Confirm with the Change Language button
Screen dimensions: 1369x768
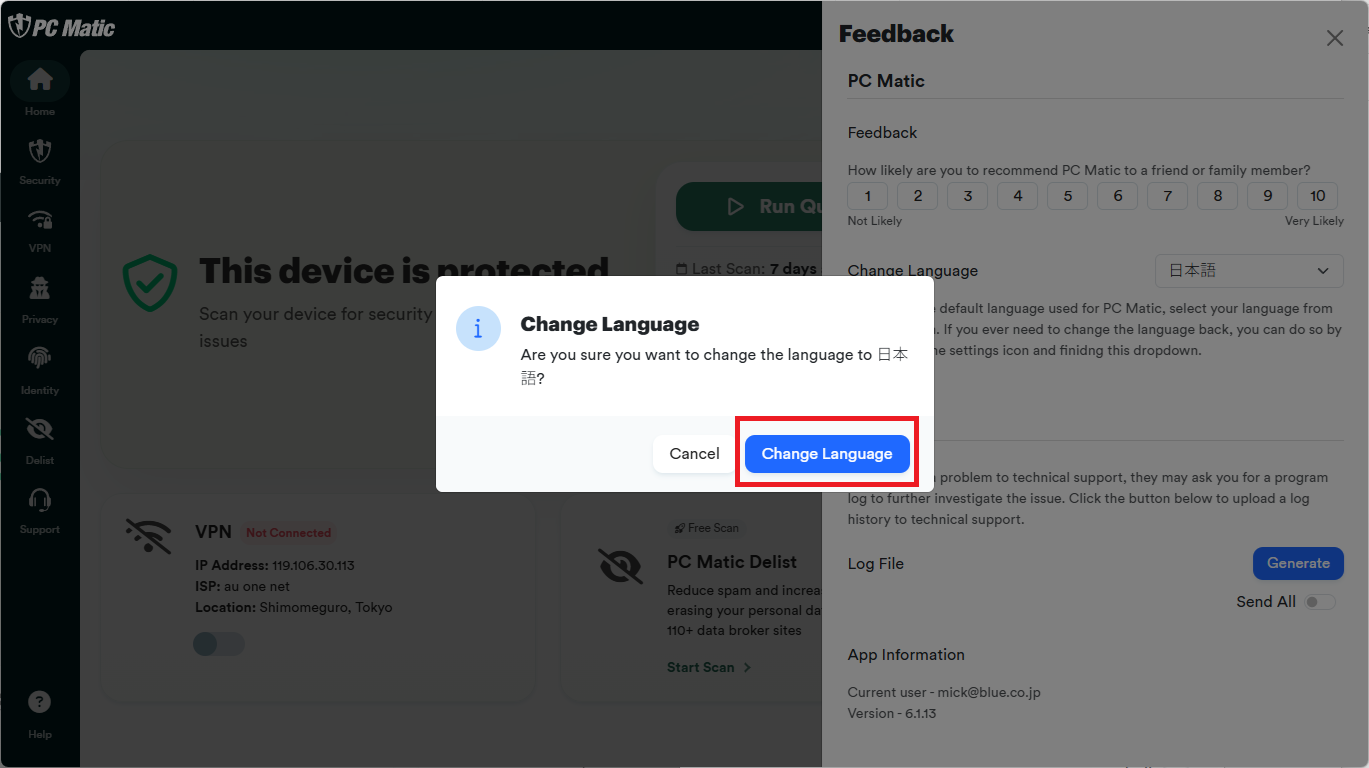coord(827,454)
